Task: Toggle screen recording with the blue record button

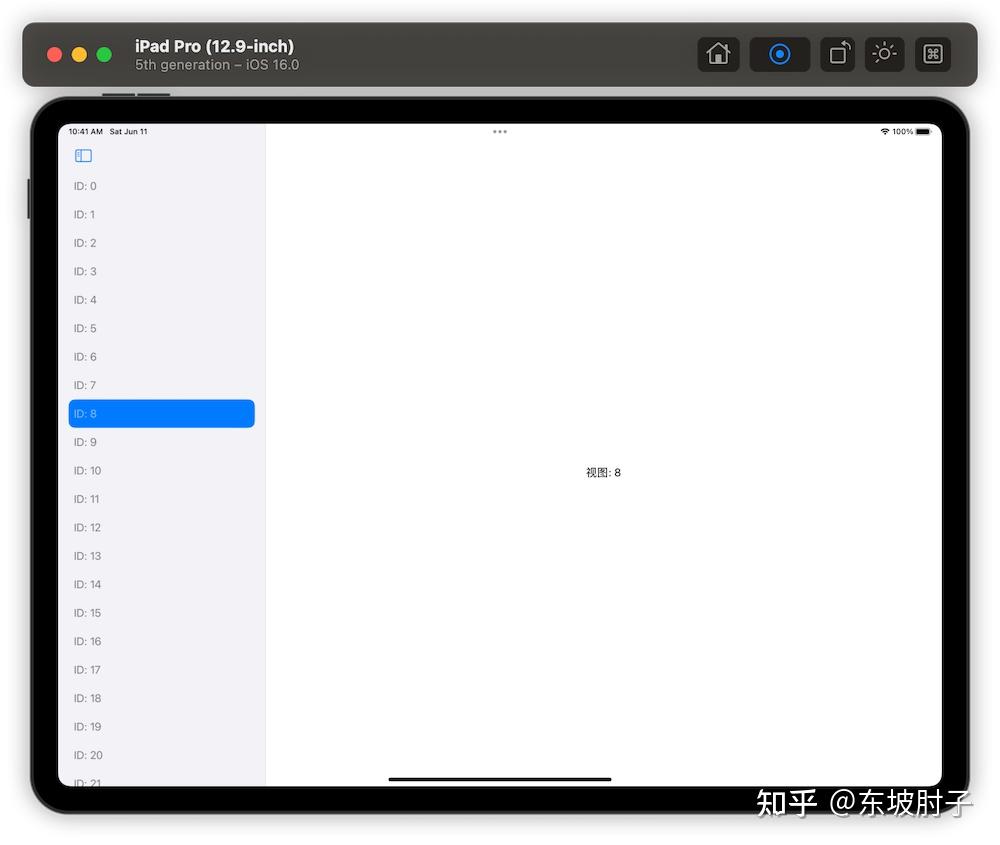Action: (779, 54)
